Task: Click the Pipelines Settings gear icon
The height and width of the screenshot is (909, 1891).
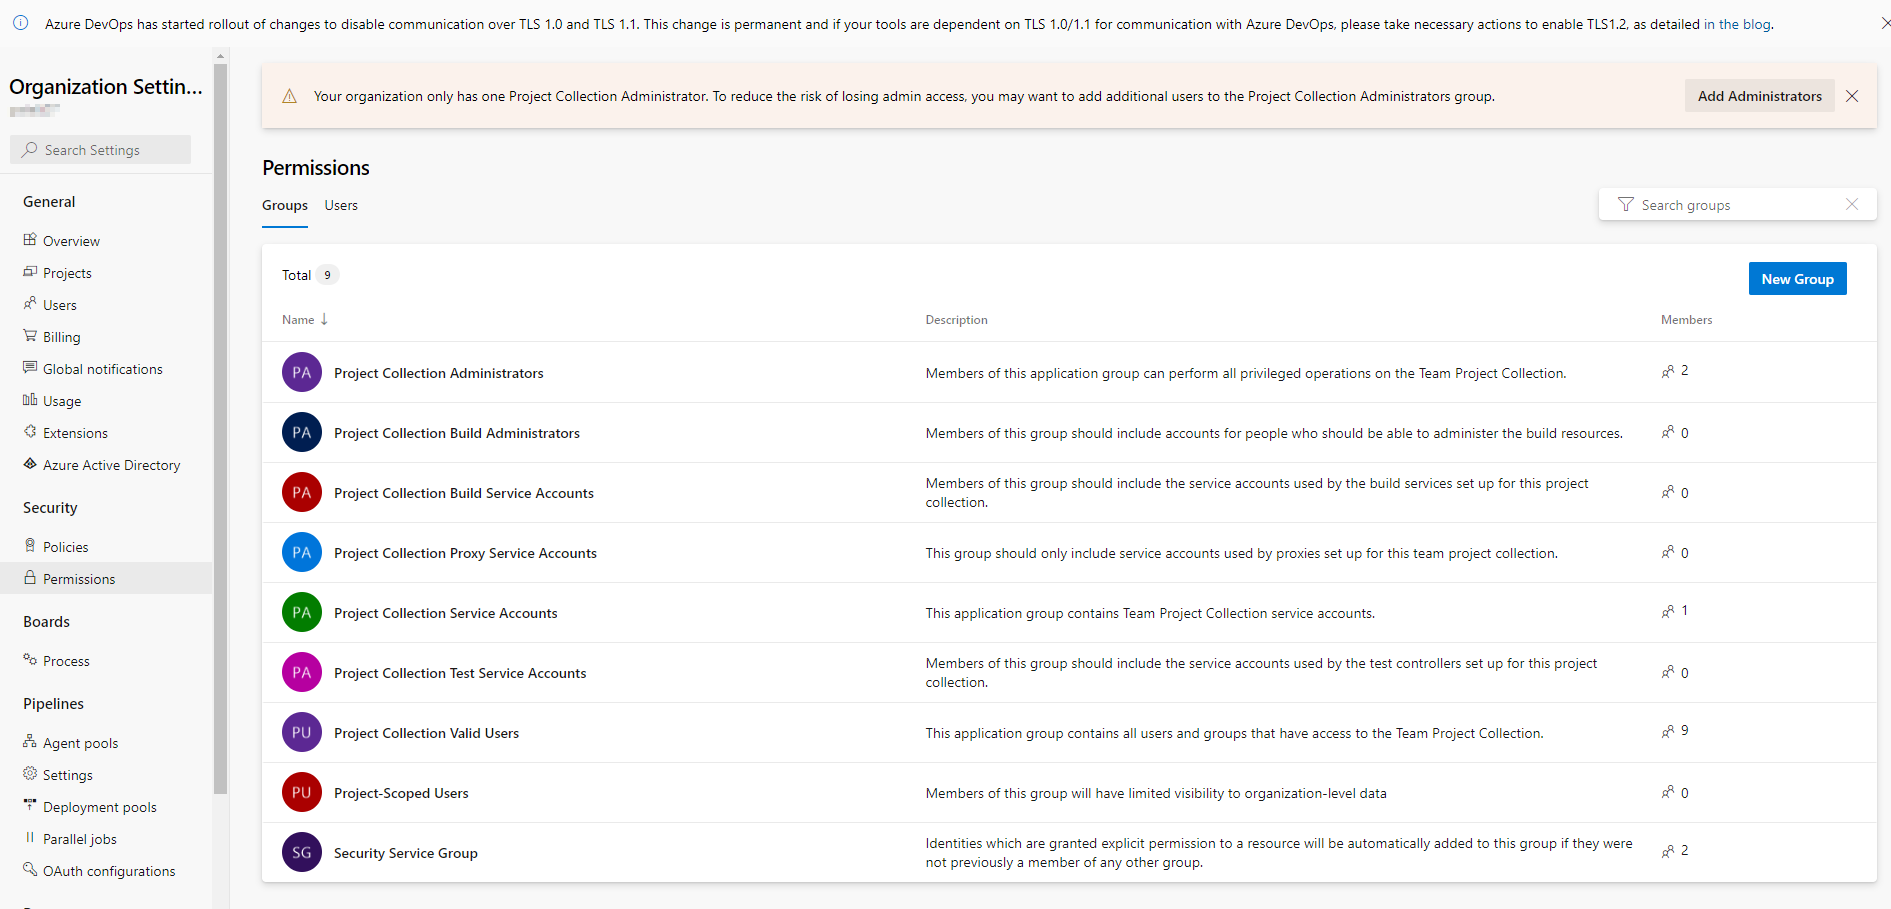Action: 30,774
